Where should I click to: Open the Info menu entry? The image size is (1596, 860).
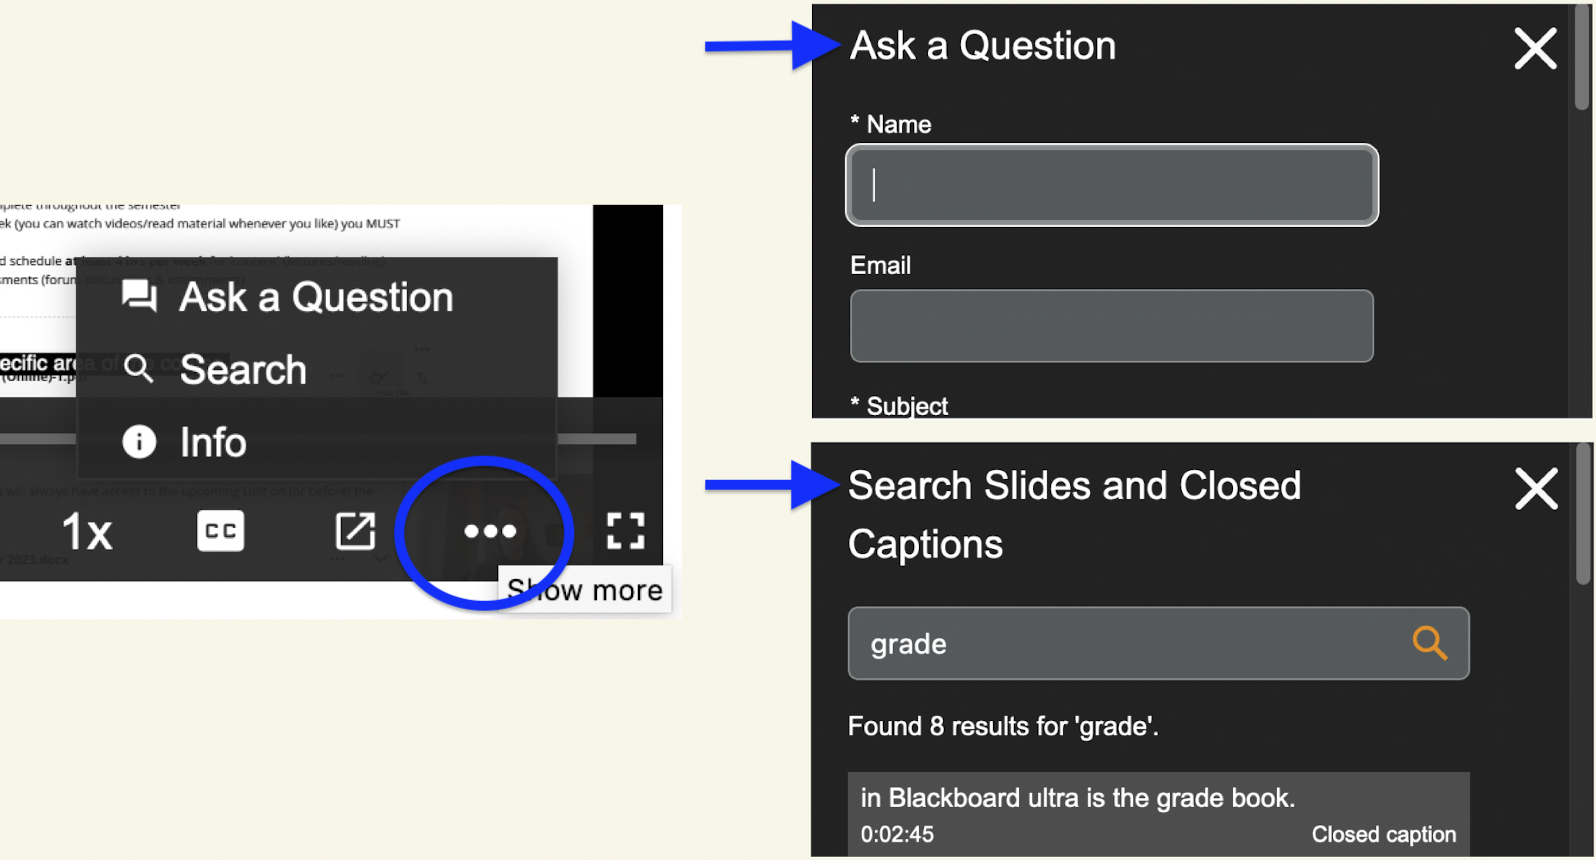[212, 442]
